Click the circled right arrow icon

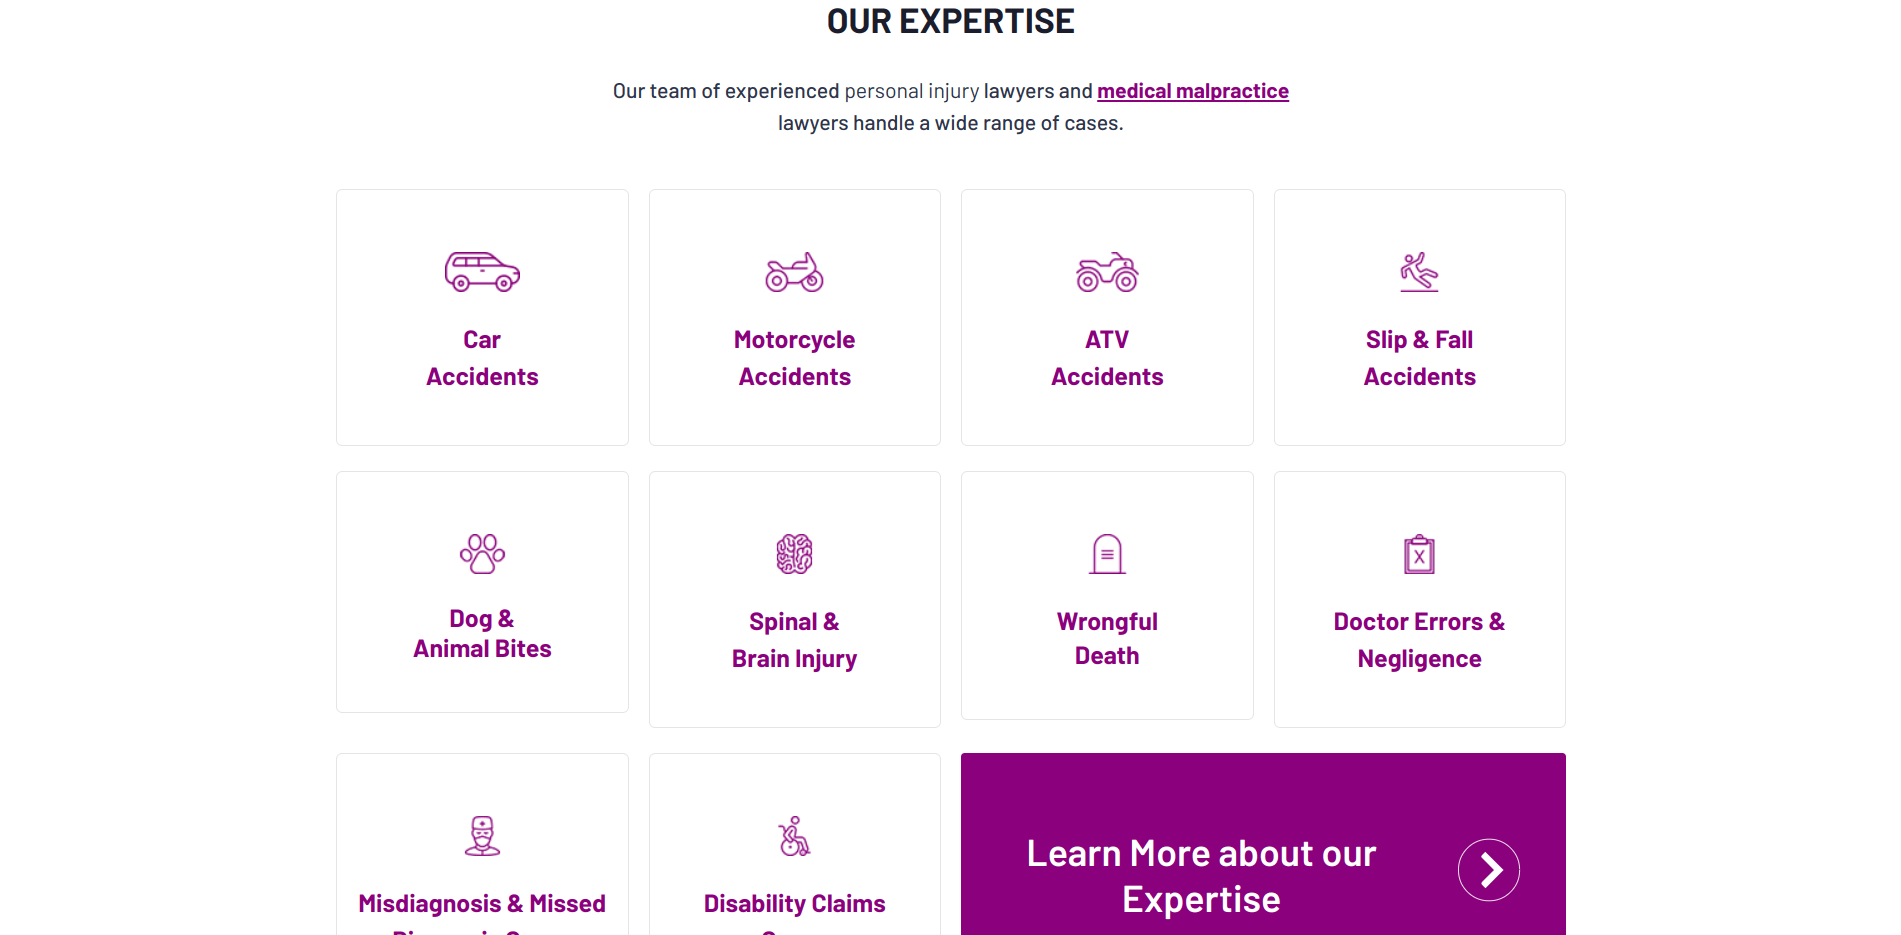coord(1488,870)
